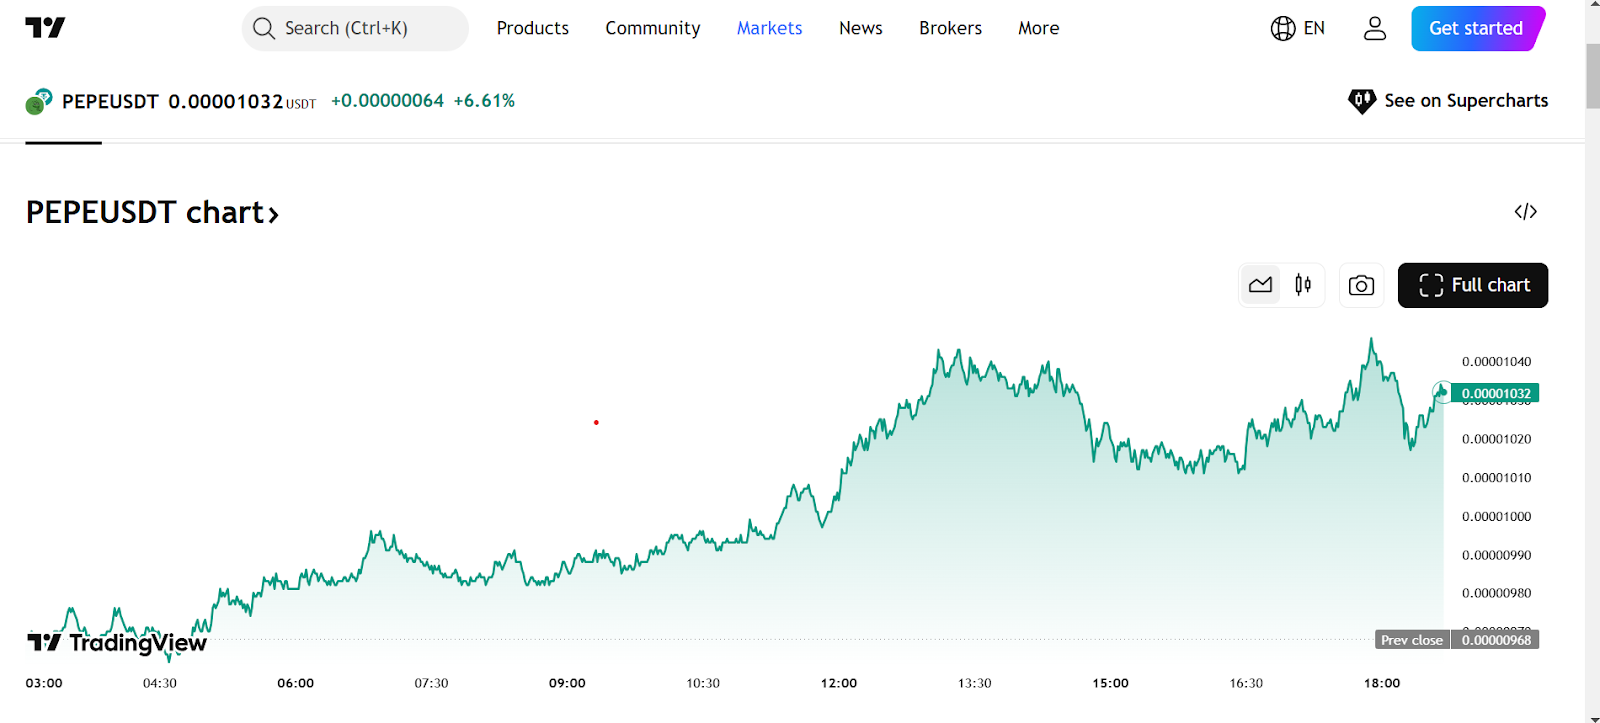Click the TradingView logo in header
This screenshot has width=1600, height=723.
point(45,28)
